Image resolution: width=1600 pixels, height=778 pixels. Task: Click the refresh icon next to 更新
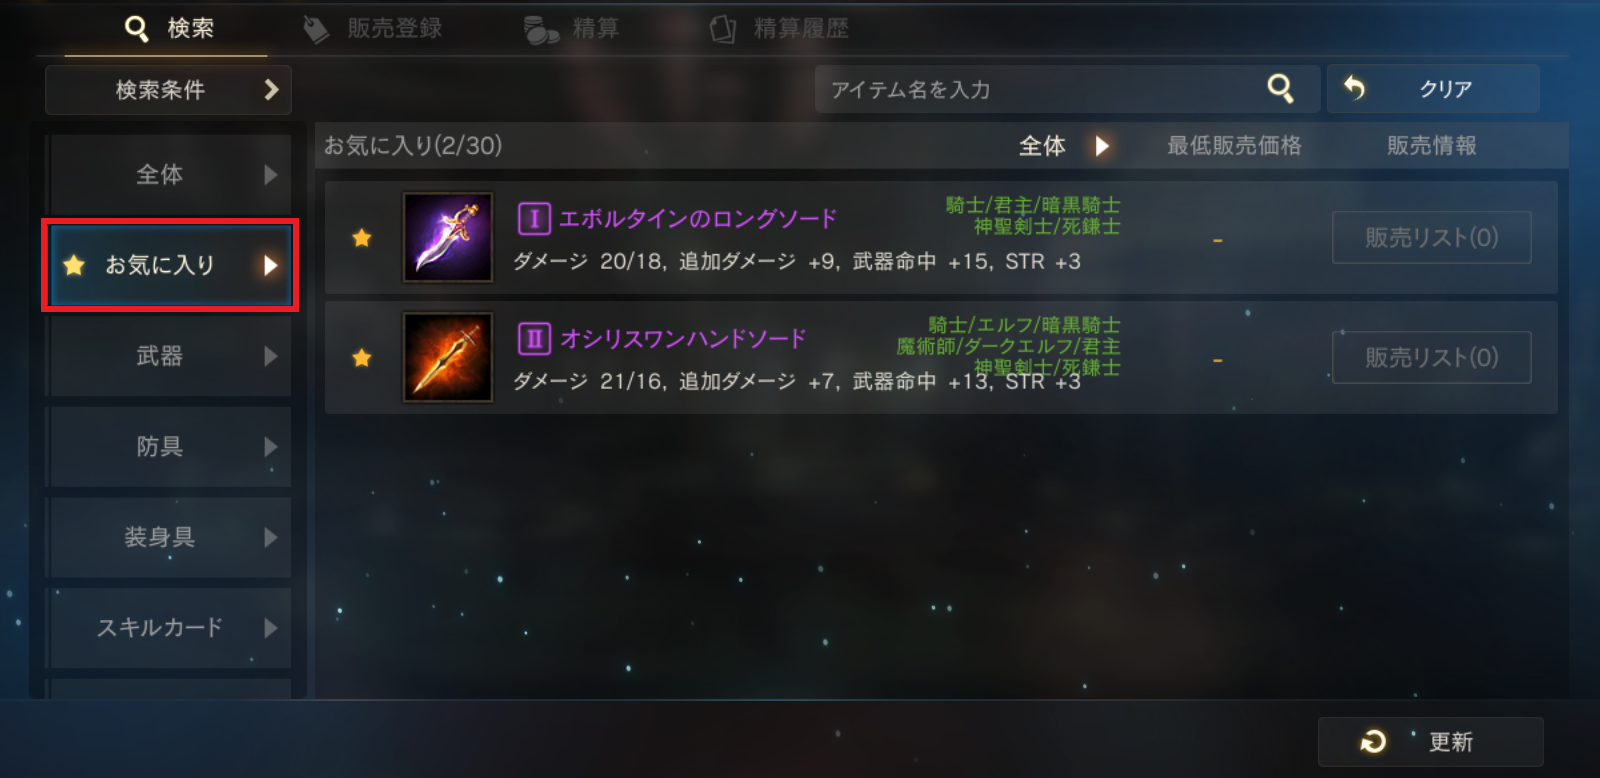pos(1373,741)
